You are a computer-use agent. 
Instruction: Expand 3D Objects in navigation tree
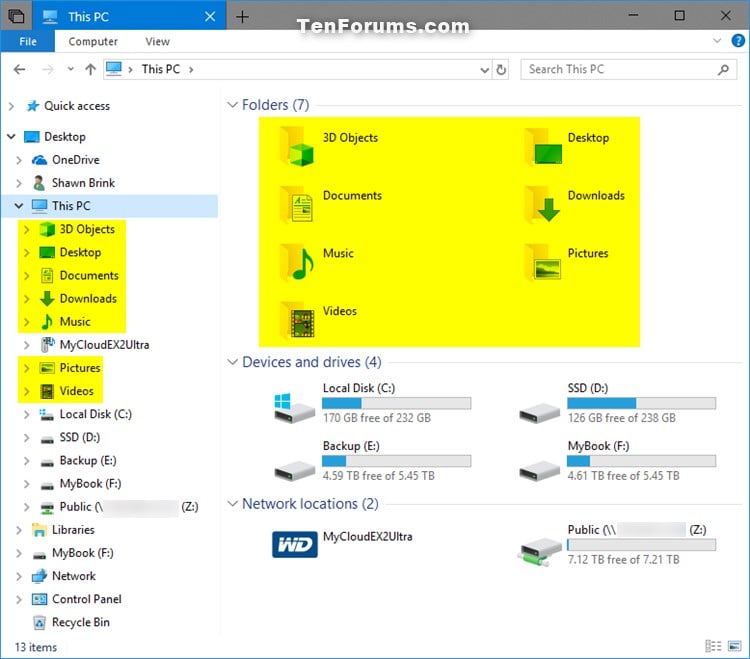(x=27, y=230)
